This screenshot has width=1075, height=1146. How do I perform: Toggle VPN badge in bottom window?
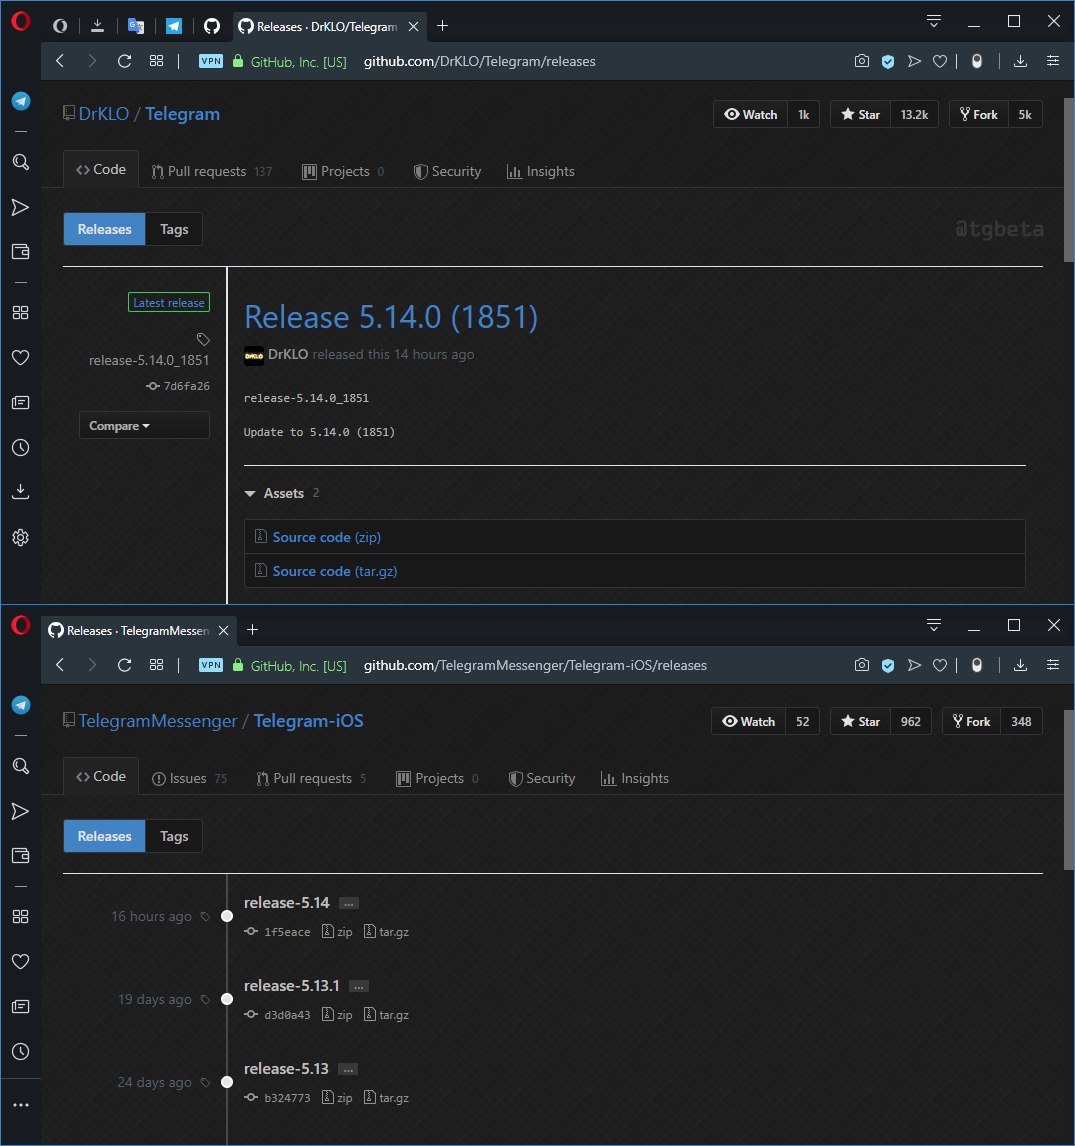tap(210, 665)
